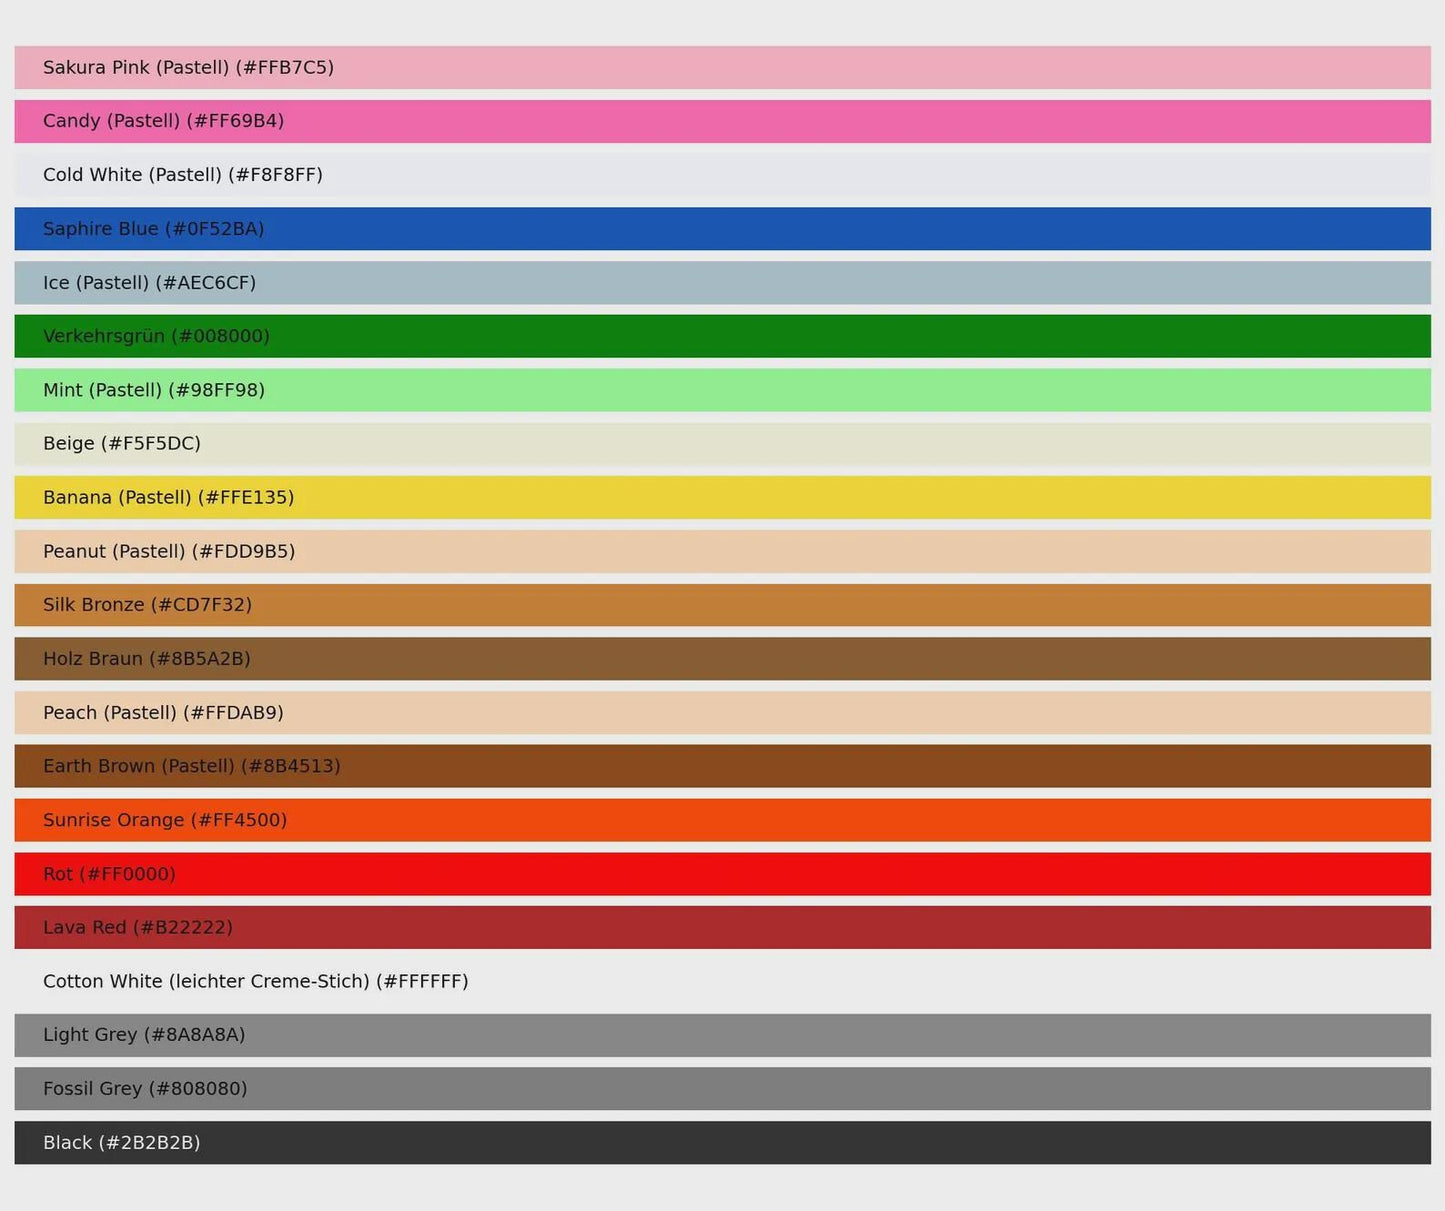Click the Beige #F5F5DC swatch
Image resolution: width=1445 pixels, height=1211 pixels.
point(722,444)
